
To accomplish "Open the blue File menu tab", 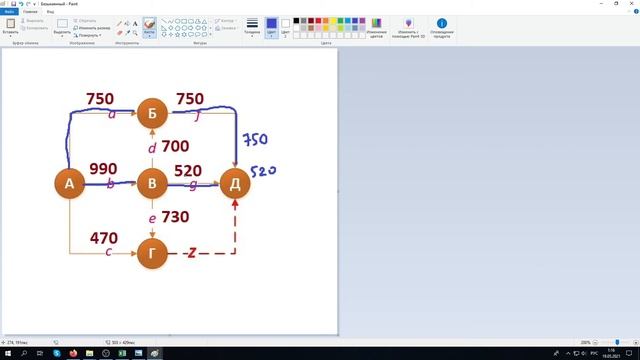I will click(x=9, y=11).
